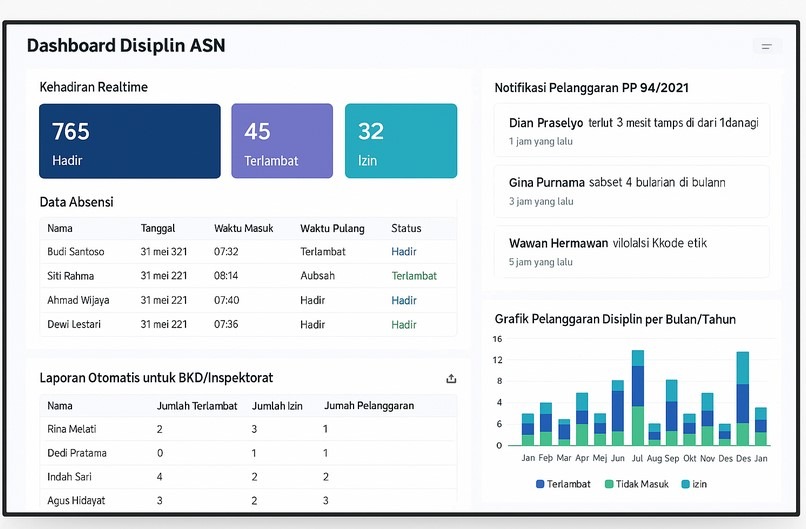Click the 07:40 entry time cell

click(227, 300)
